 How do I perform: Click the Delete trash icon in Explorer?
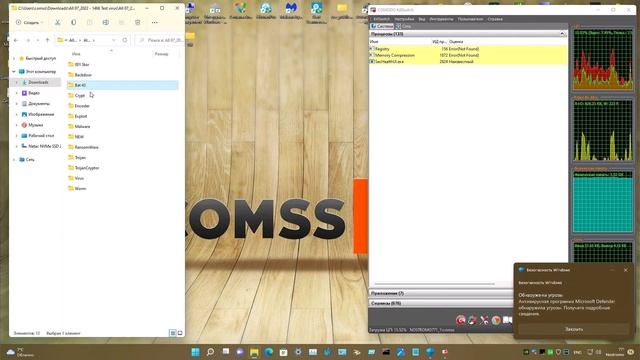click(138, 22)
